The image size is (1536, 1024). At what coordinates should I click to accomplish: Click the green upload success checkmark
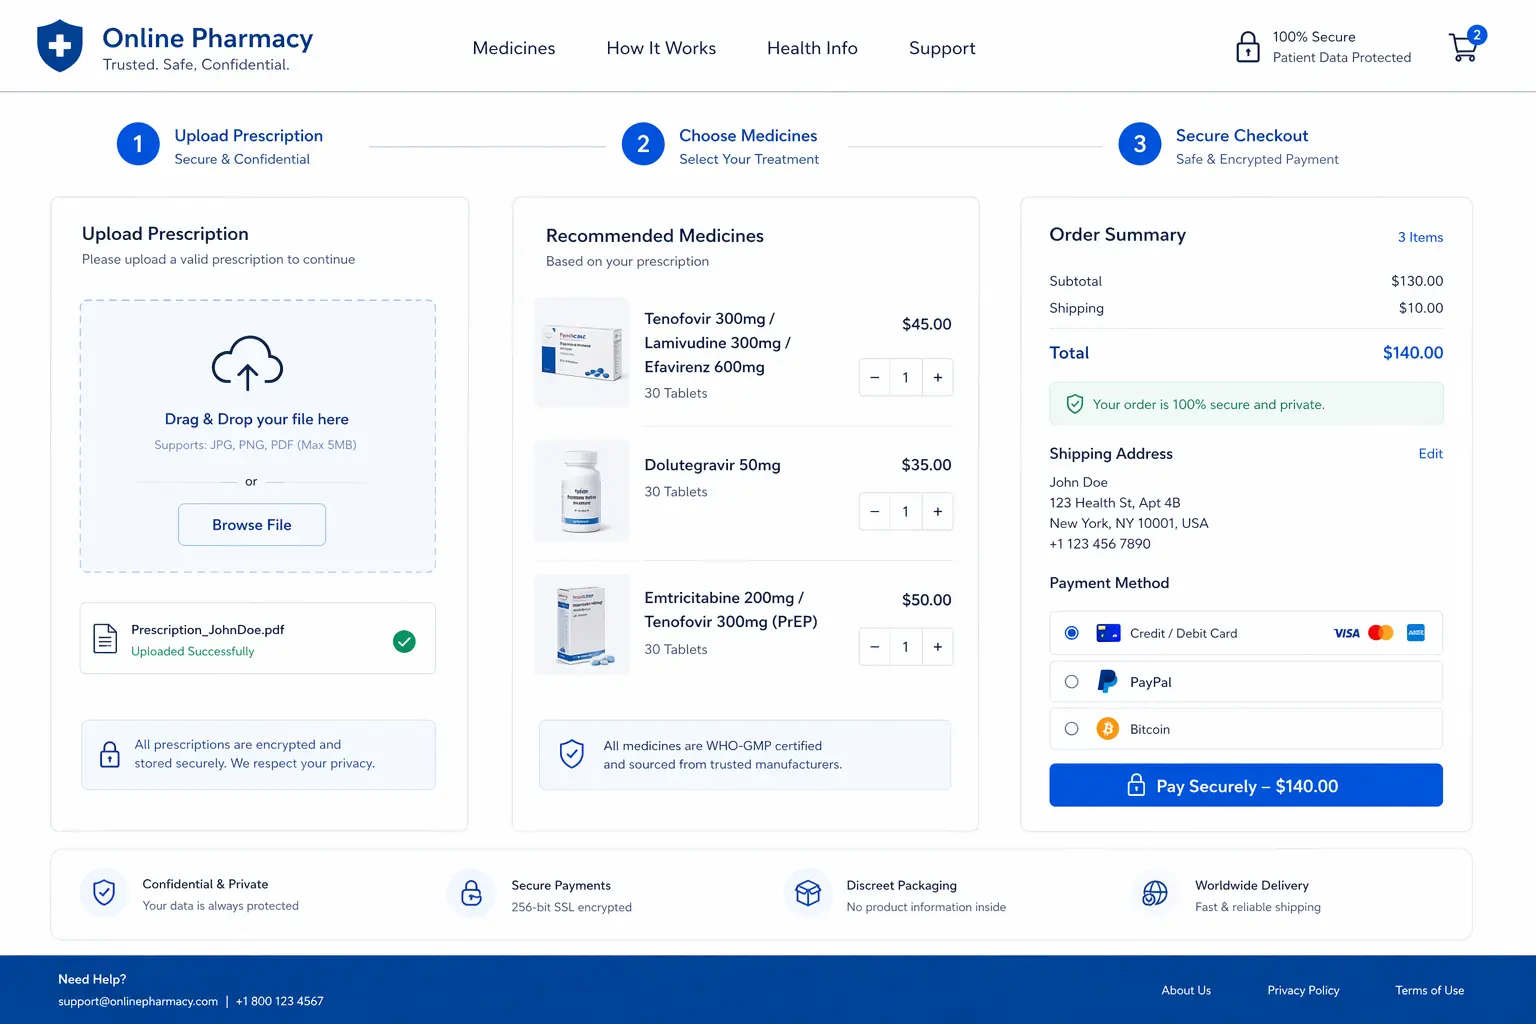point(404,641)
